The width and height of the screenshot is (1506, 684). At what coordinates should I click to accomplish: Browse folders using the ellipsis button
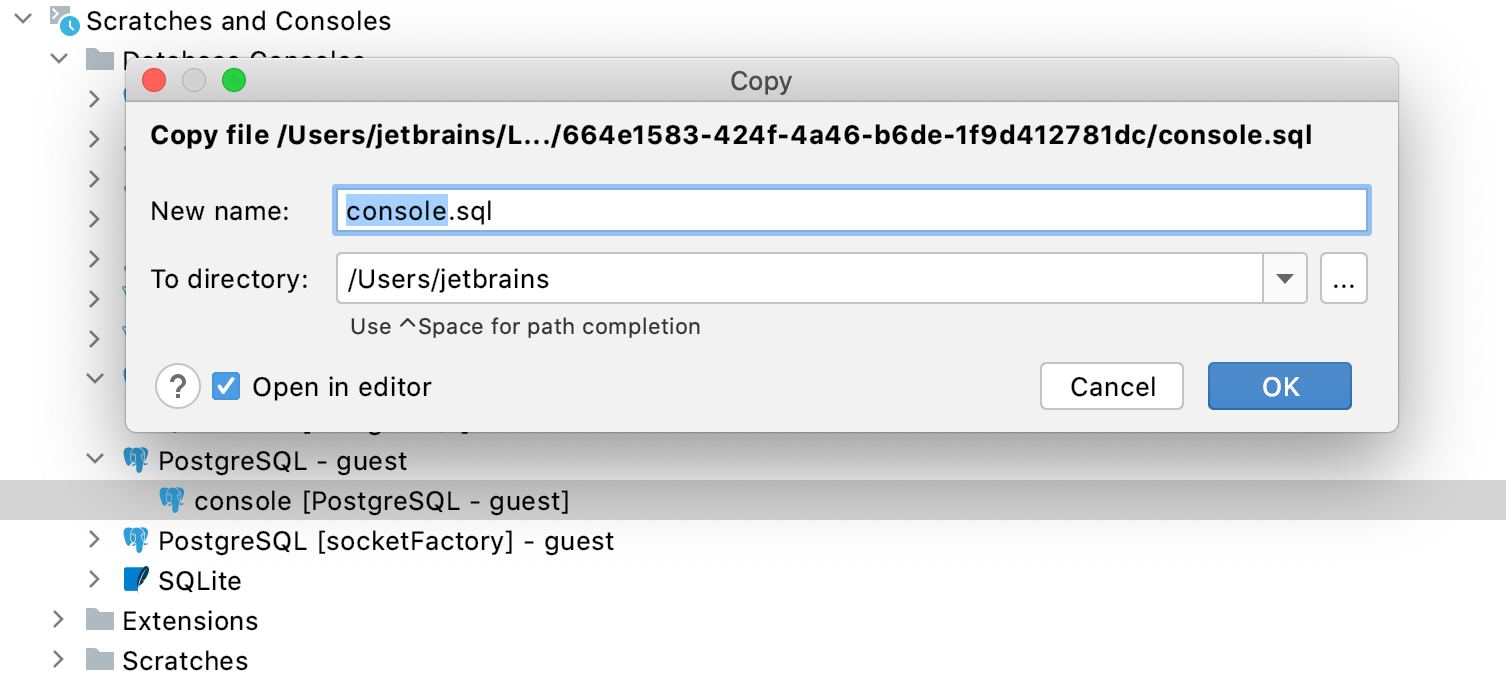coord(1343,278)
